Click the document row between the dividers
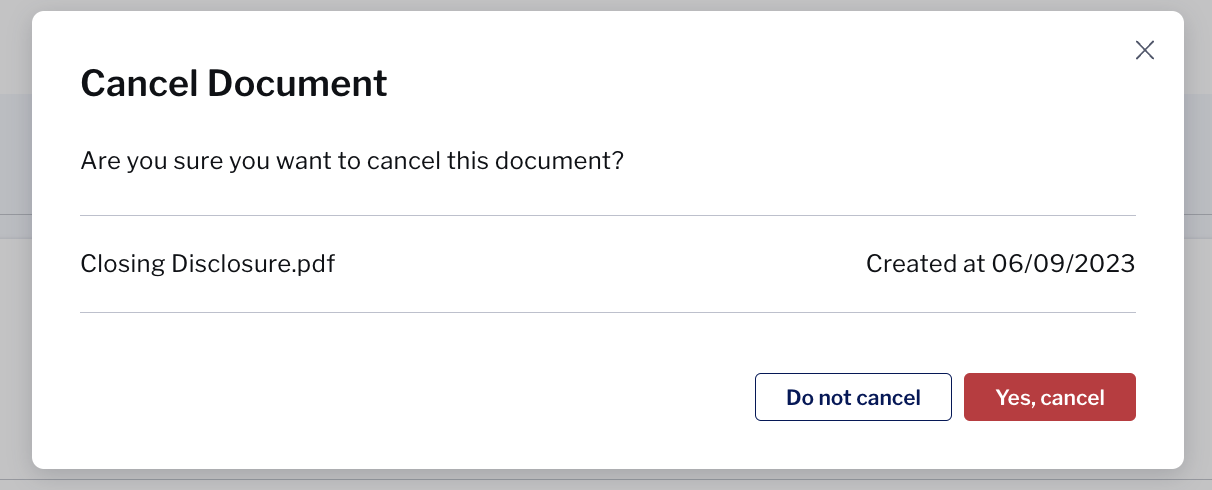1212x490 pixels. pos(608,264)
